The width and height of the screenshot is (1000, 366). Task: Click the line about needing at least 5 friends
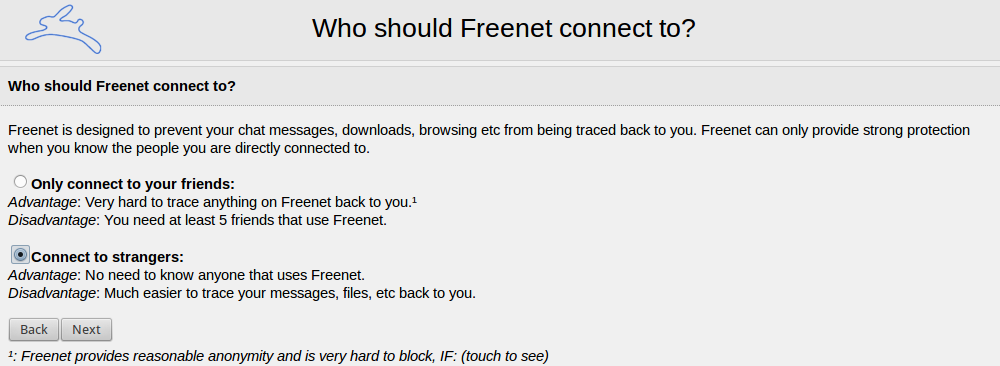(x=246, y=221)
